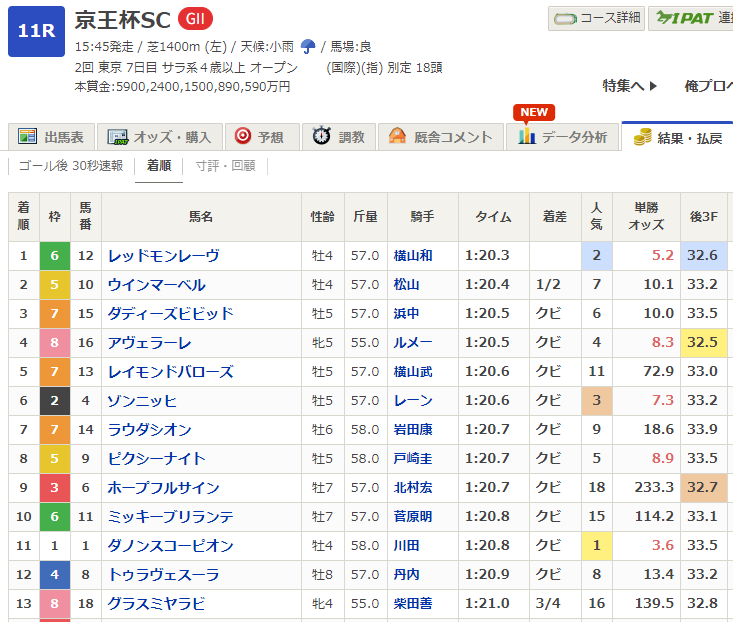Open jockey 川田 profile
733x622 pixels.
tap(407, 545)
